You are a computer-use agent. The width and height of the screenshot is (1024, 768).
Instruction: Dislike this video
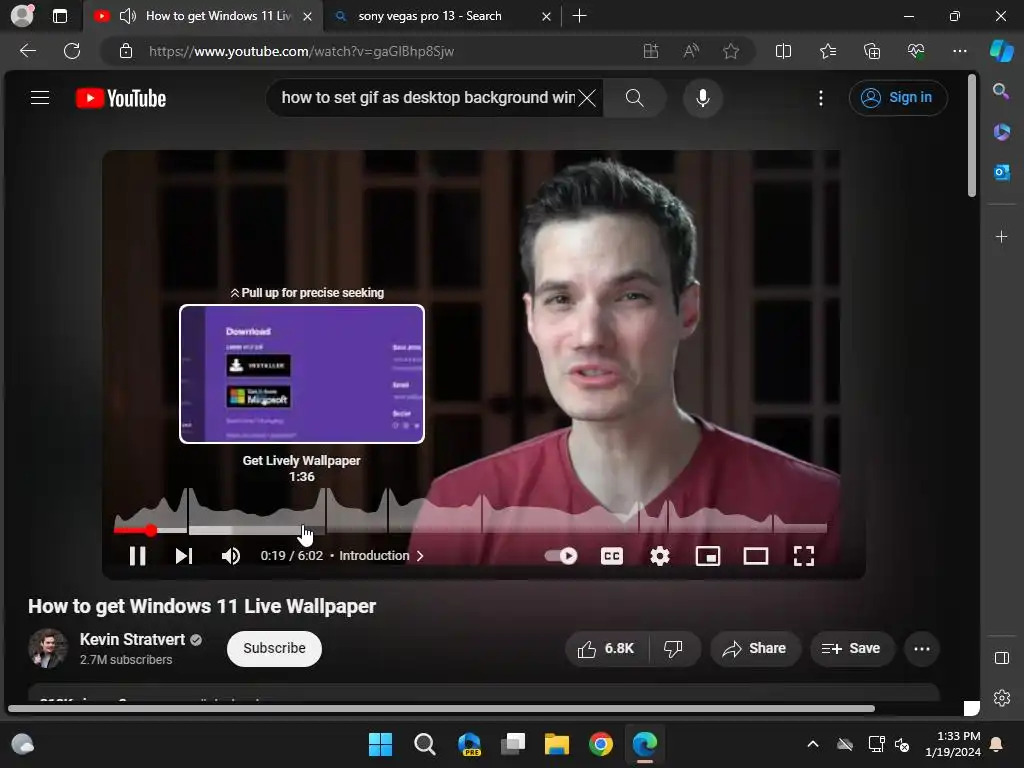click(673, 648)
